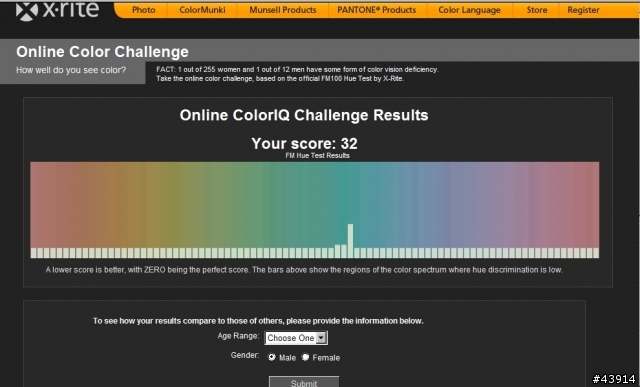
Task: Click the 'Online ColorIQ Challenge Results' heading
Action: [x=304, y=115]
